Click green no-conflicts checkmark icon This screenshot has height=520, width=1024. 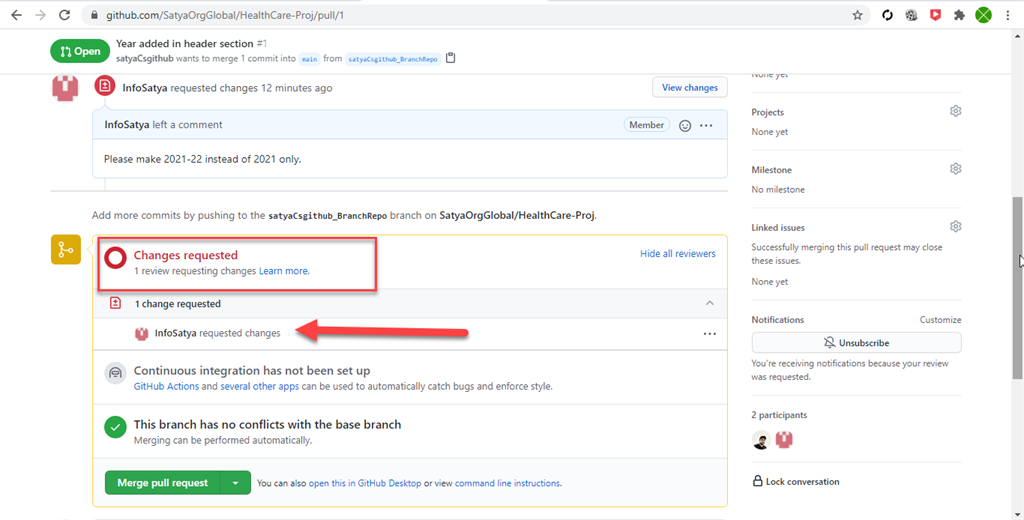(116, 428)
